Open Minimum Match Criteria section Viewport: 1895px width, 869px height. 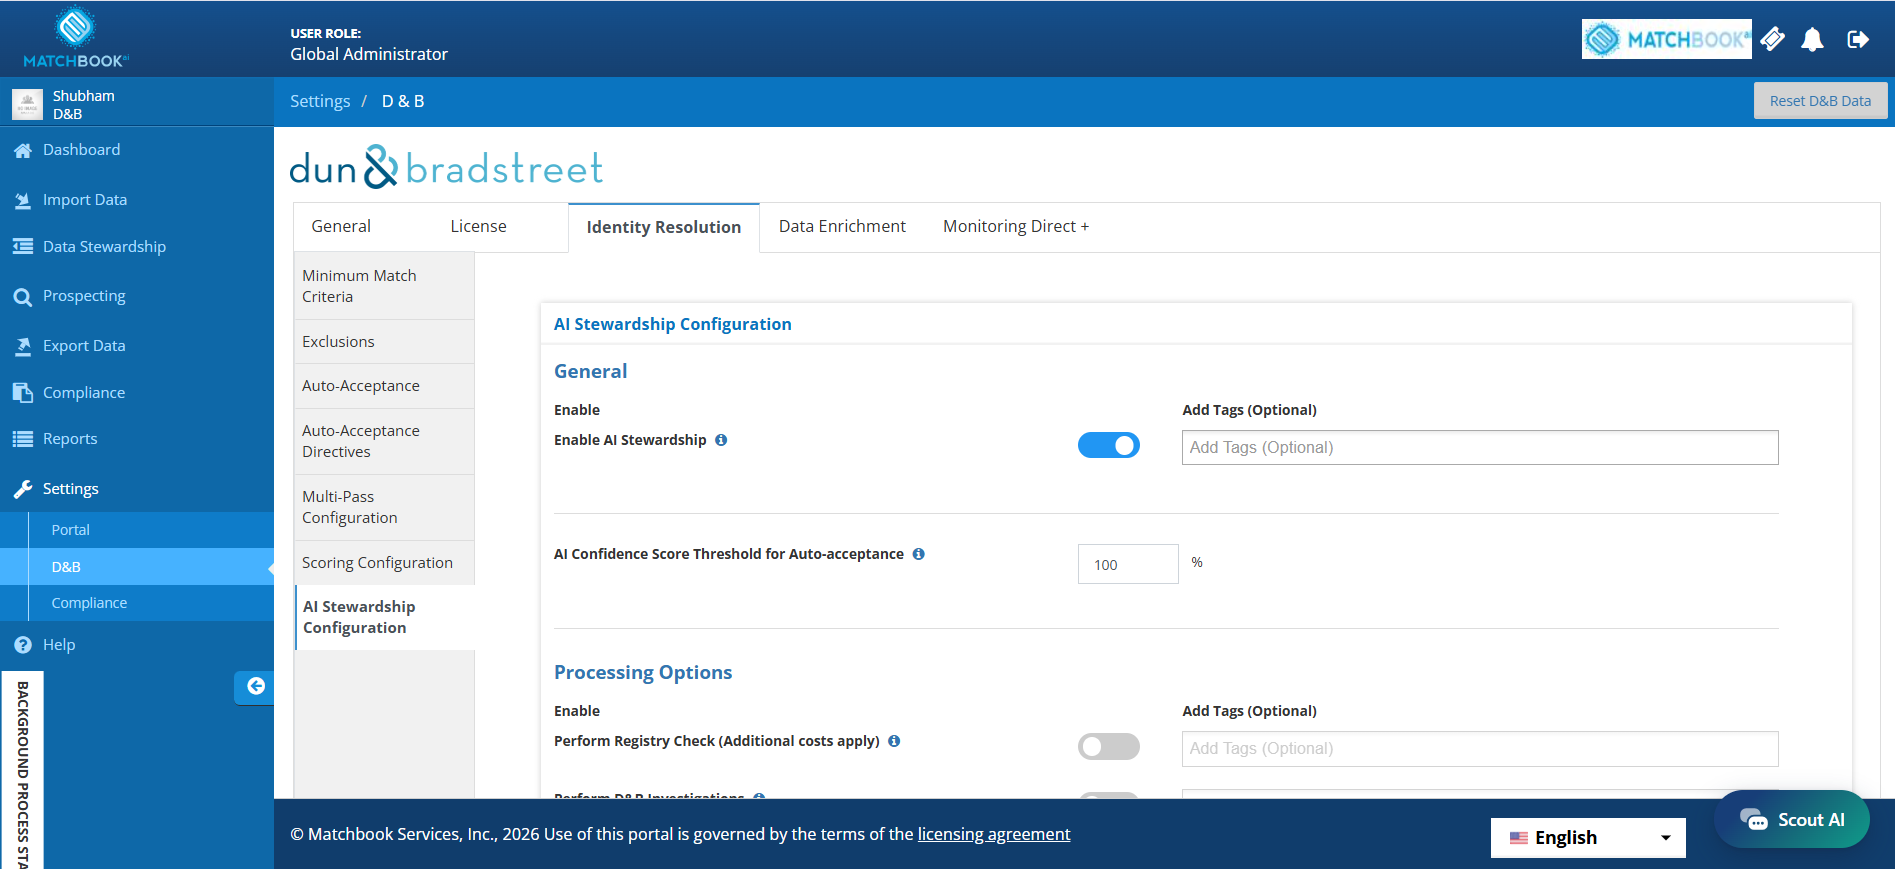tap(384, 286)
